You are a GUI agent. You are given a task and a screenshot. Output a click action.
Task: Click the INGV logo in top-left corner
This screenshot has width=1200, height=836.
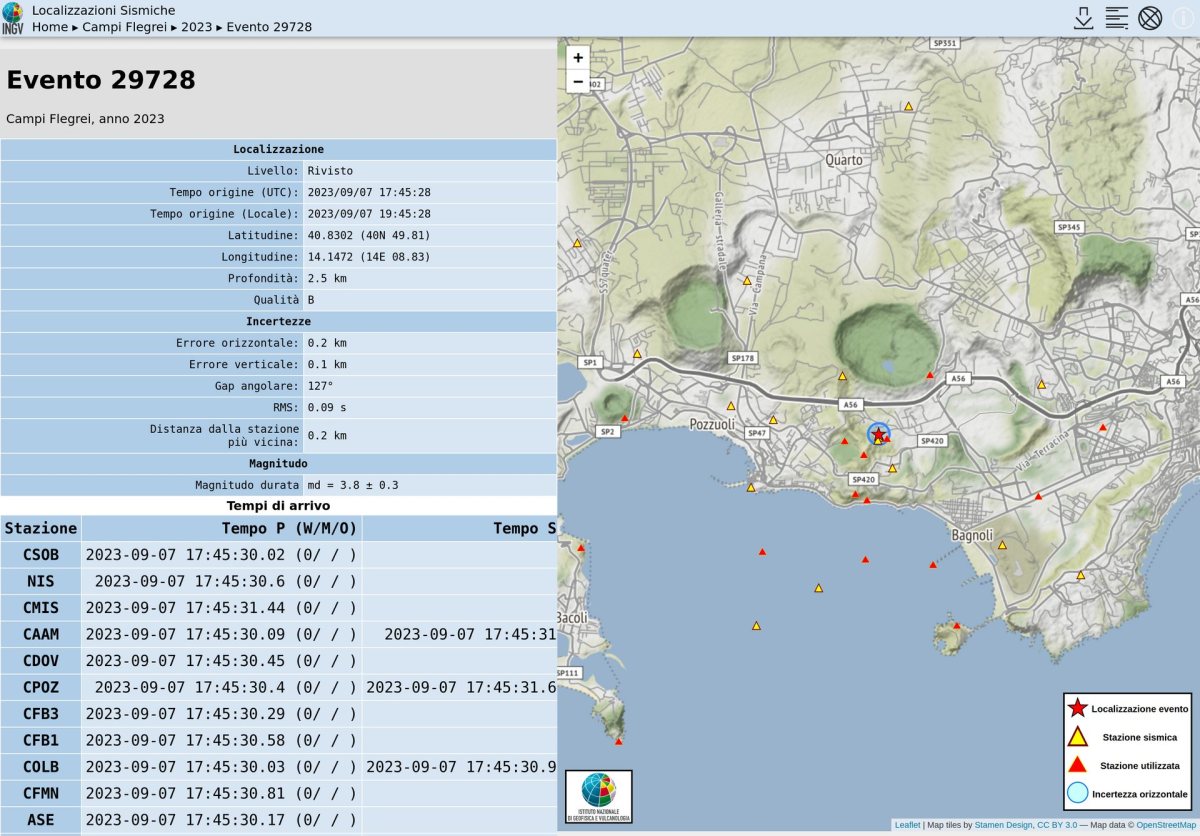click(13, 18)
